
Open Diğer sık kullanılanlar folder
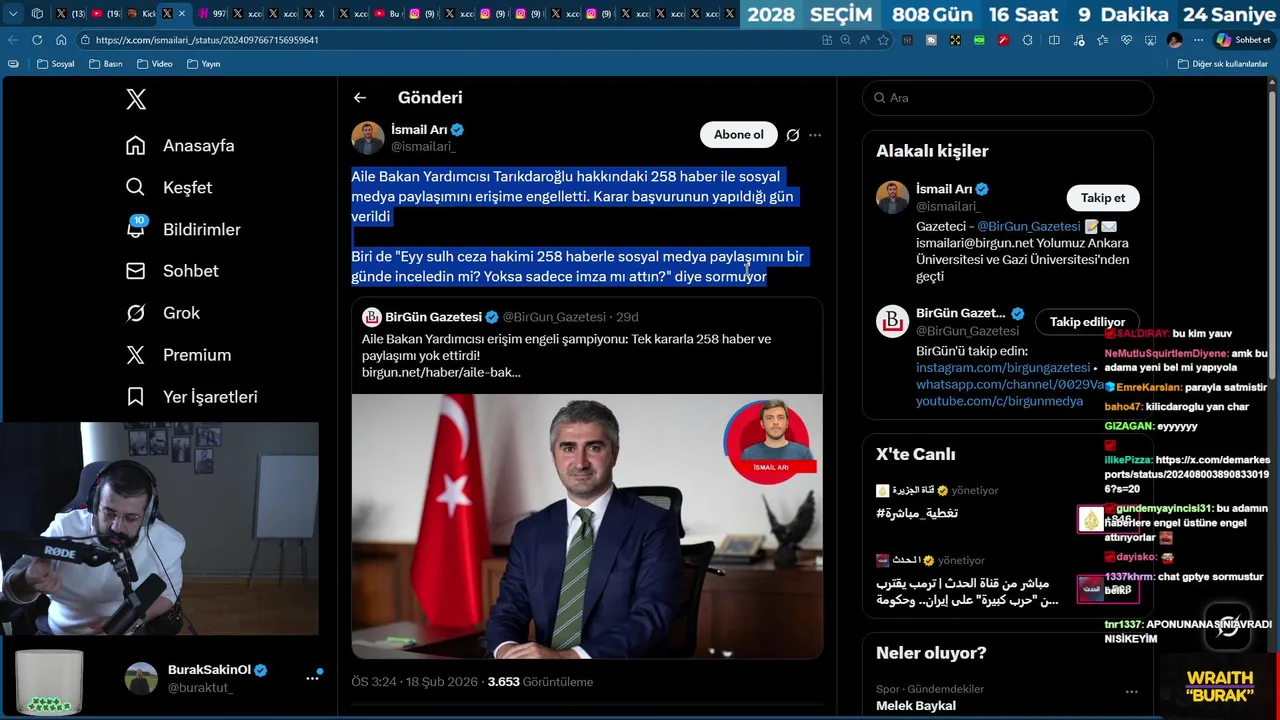(1223, 64)
